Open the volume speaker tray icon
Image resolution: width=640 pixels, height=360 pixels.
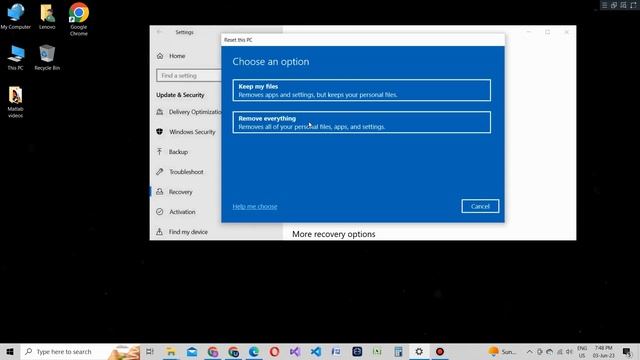coord(569,351)
